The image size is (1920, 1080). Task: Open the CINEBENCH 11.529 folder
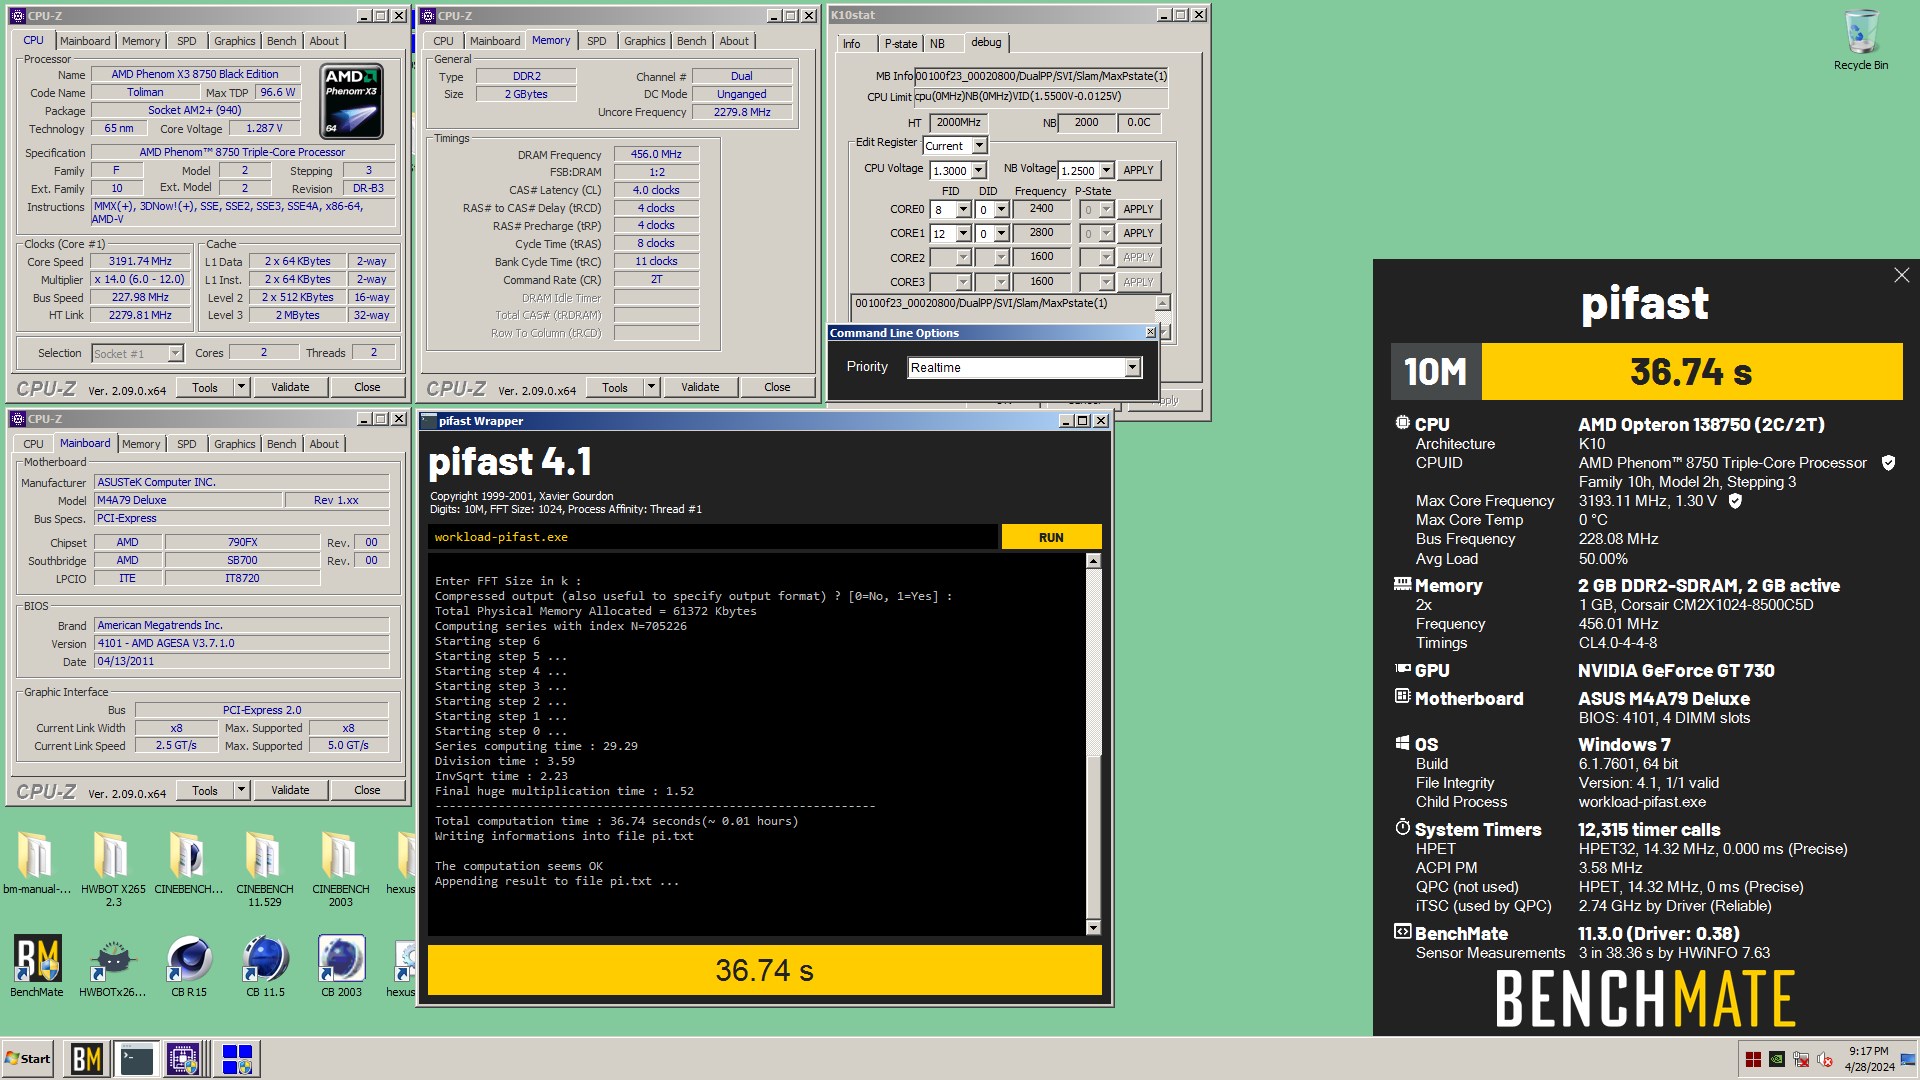click(x=265, y=868)
